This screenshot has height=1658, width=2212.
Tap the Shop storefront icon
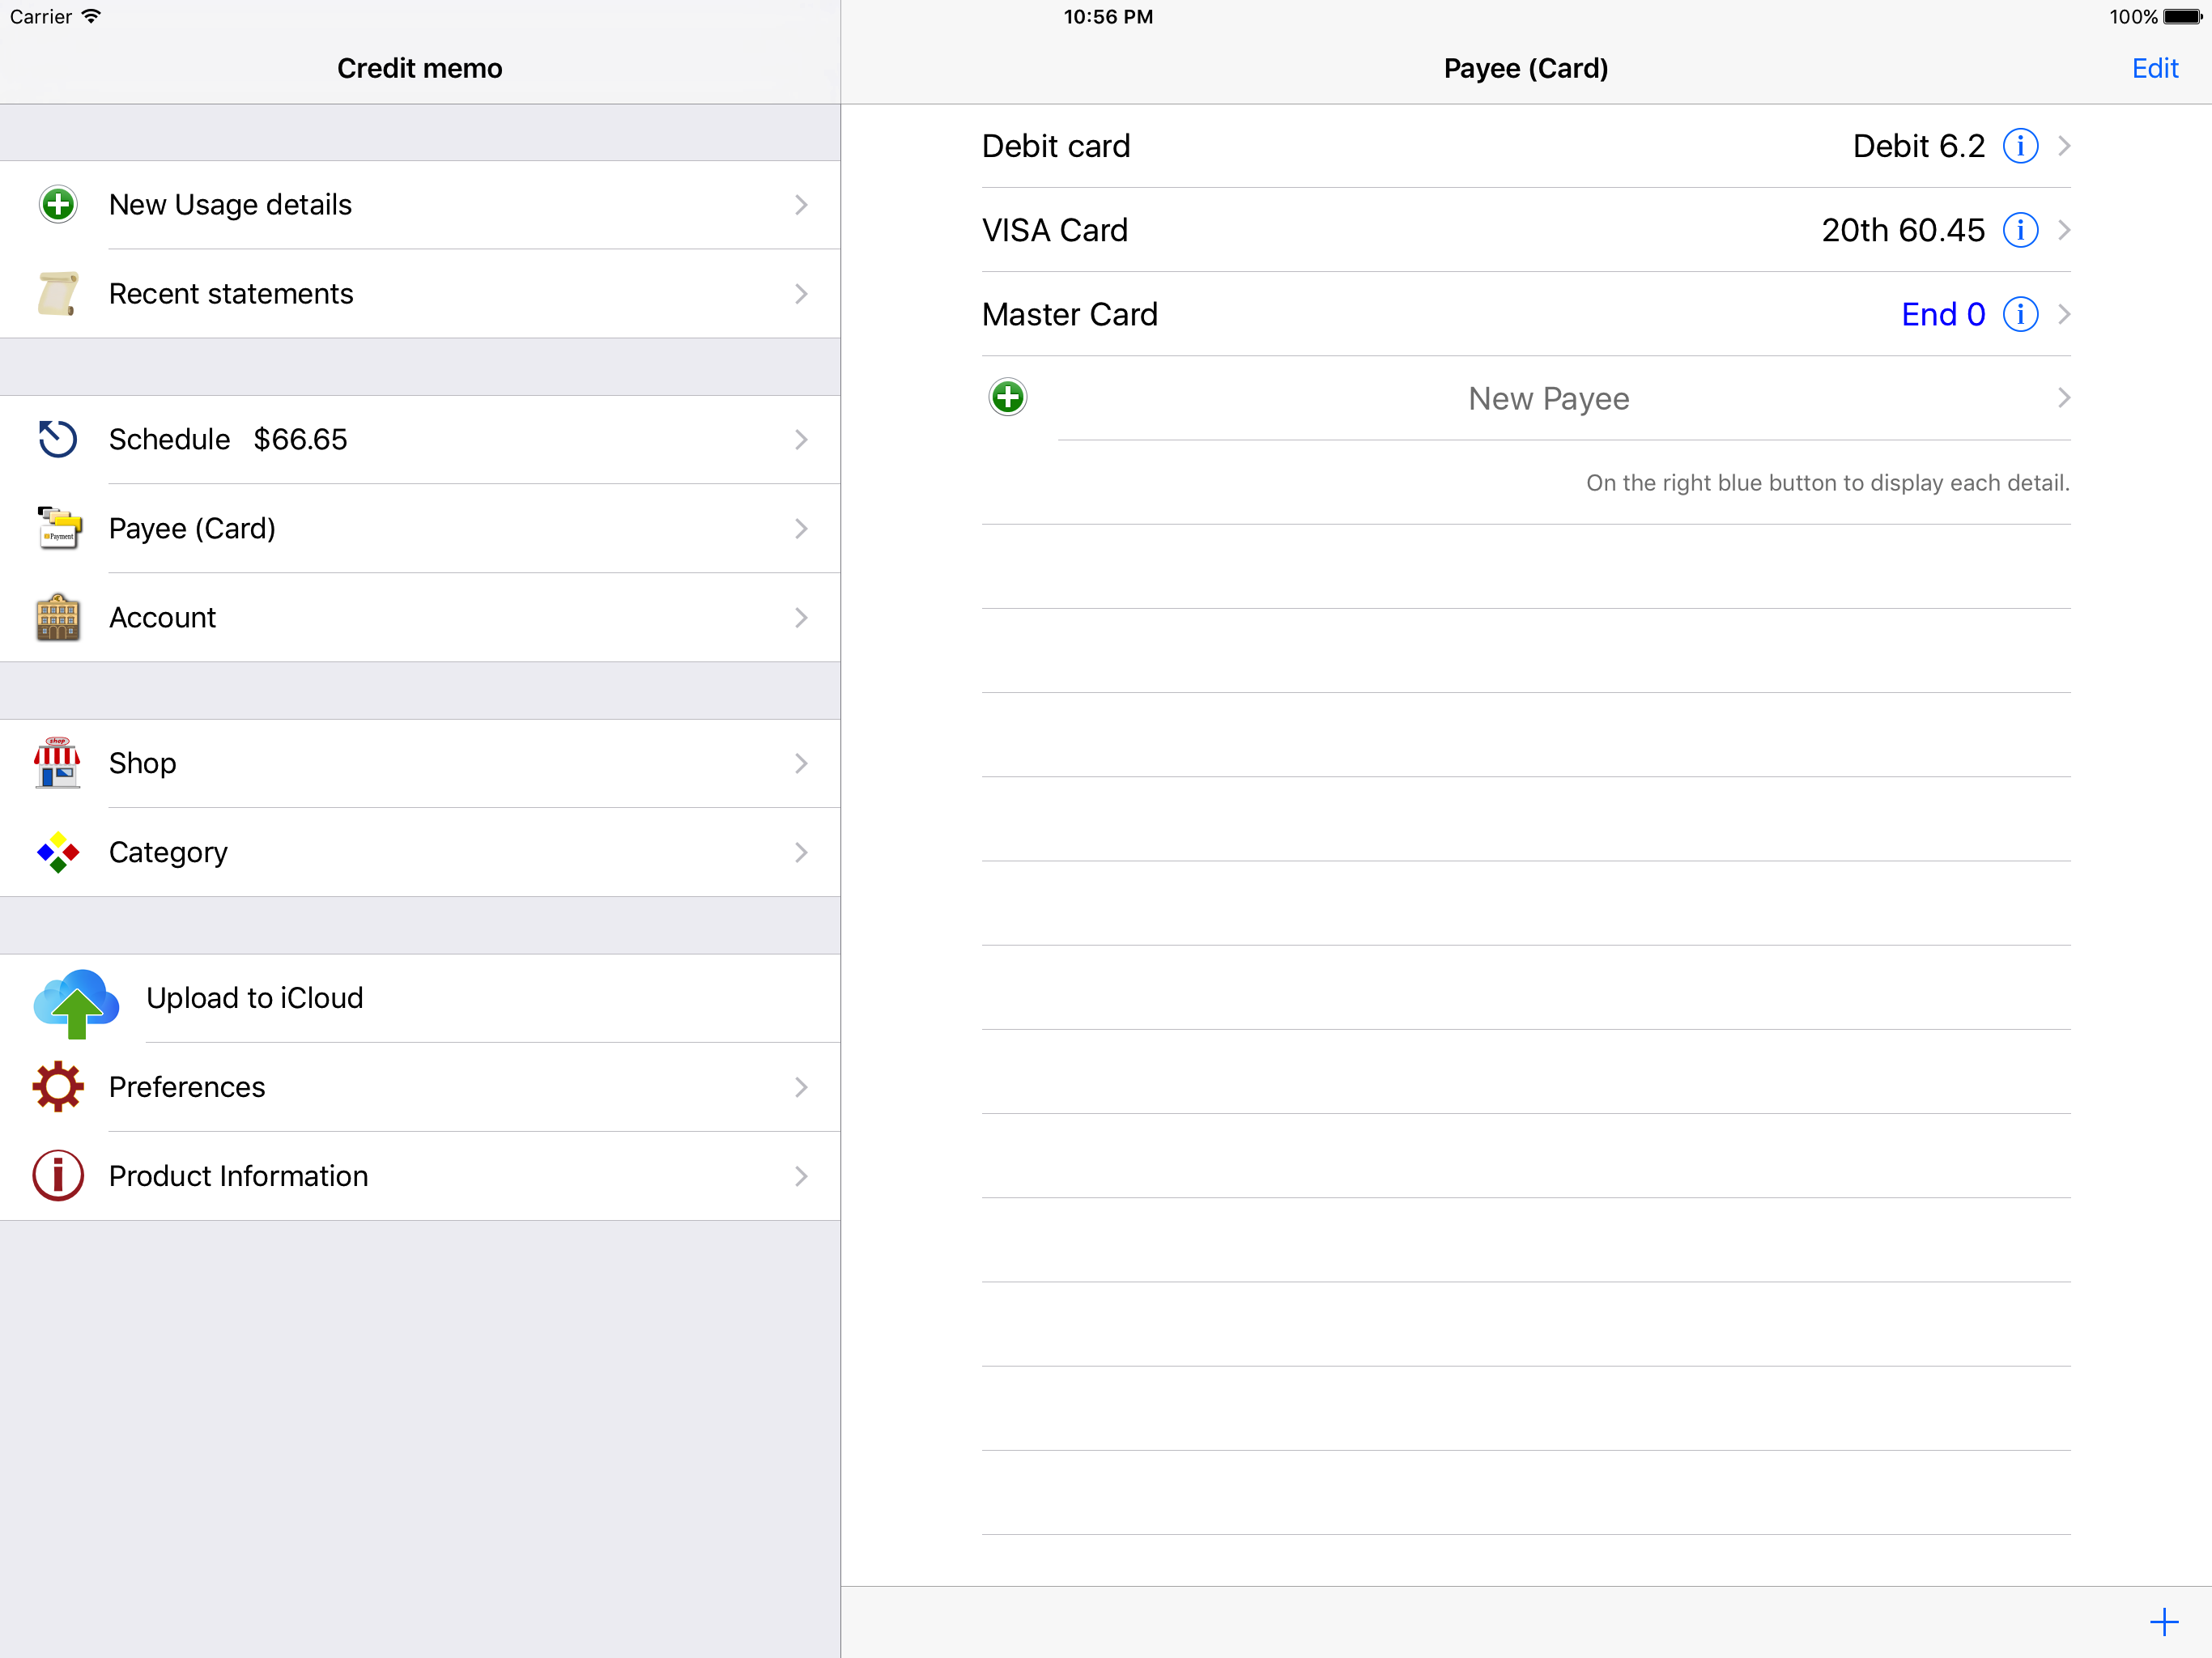tap(58, 763)
